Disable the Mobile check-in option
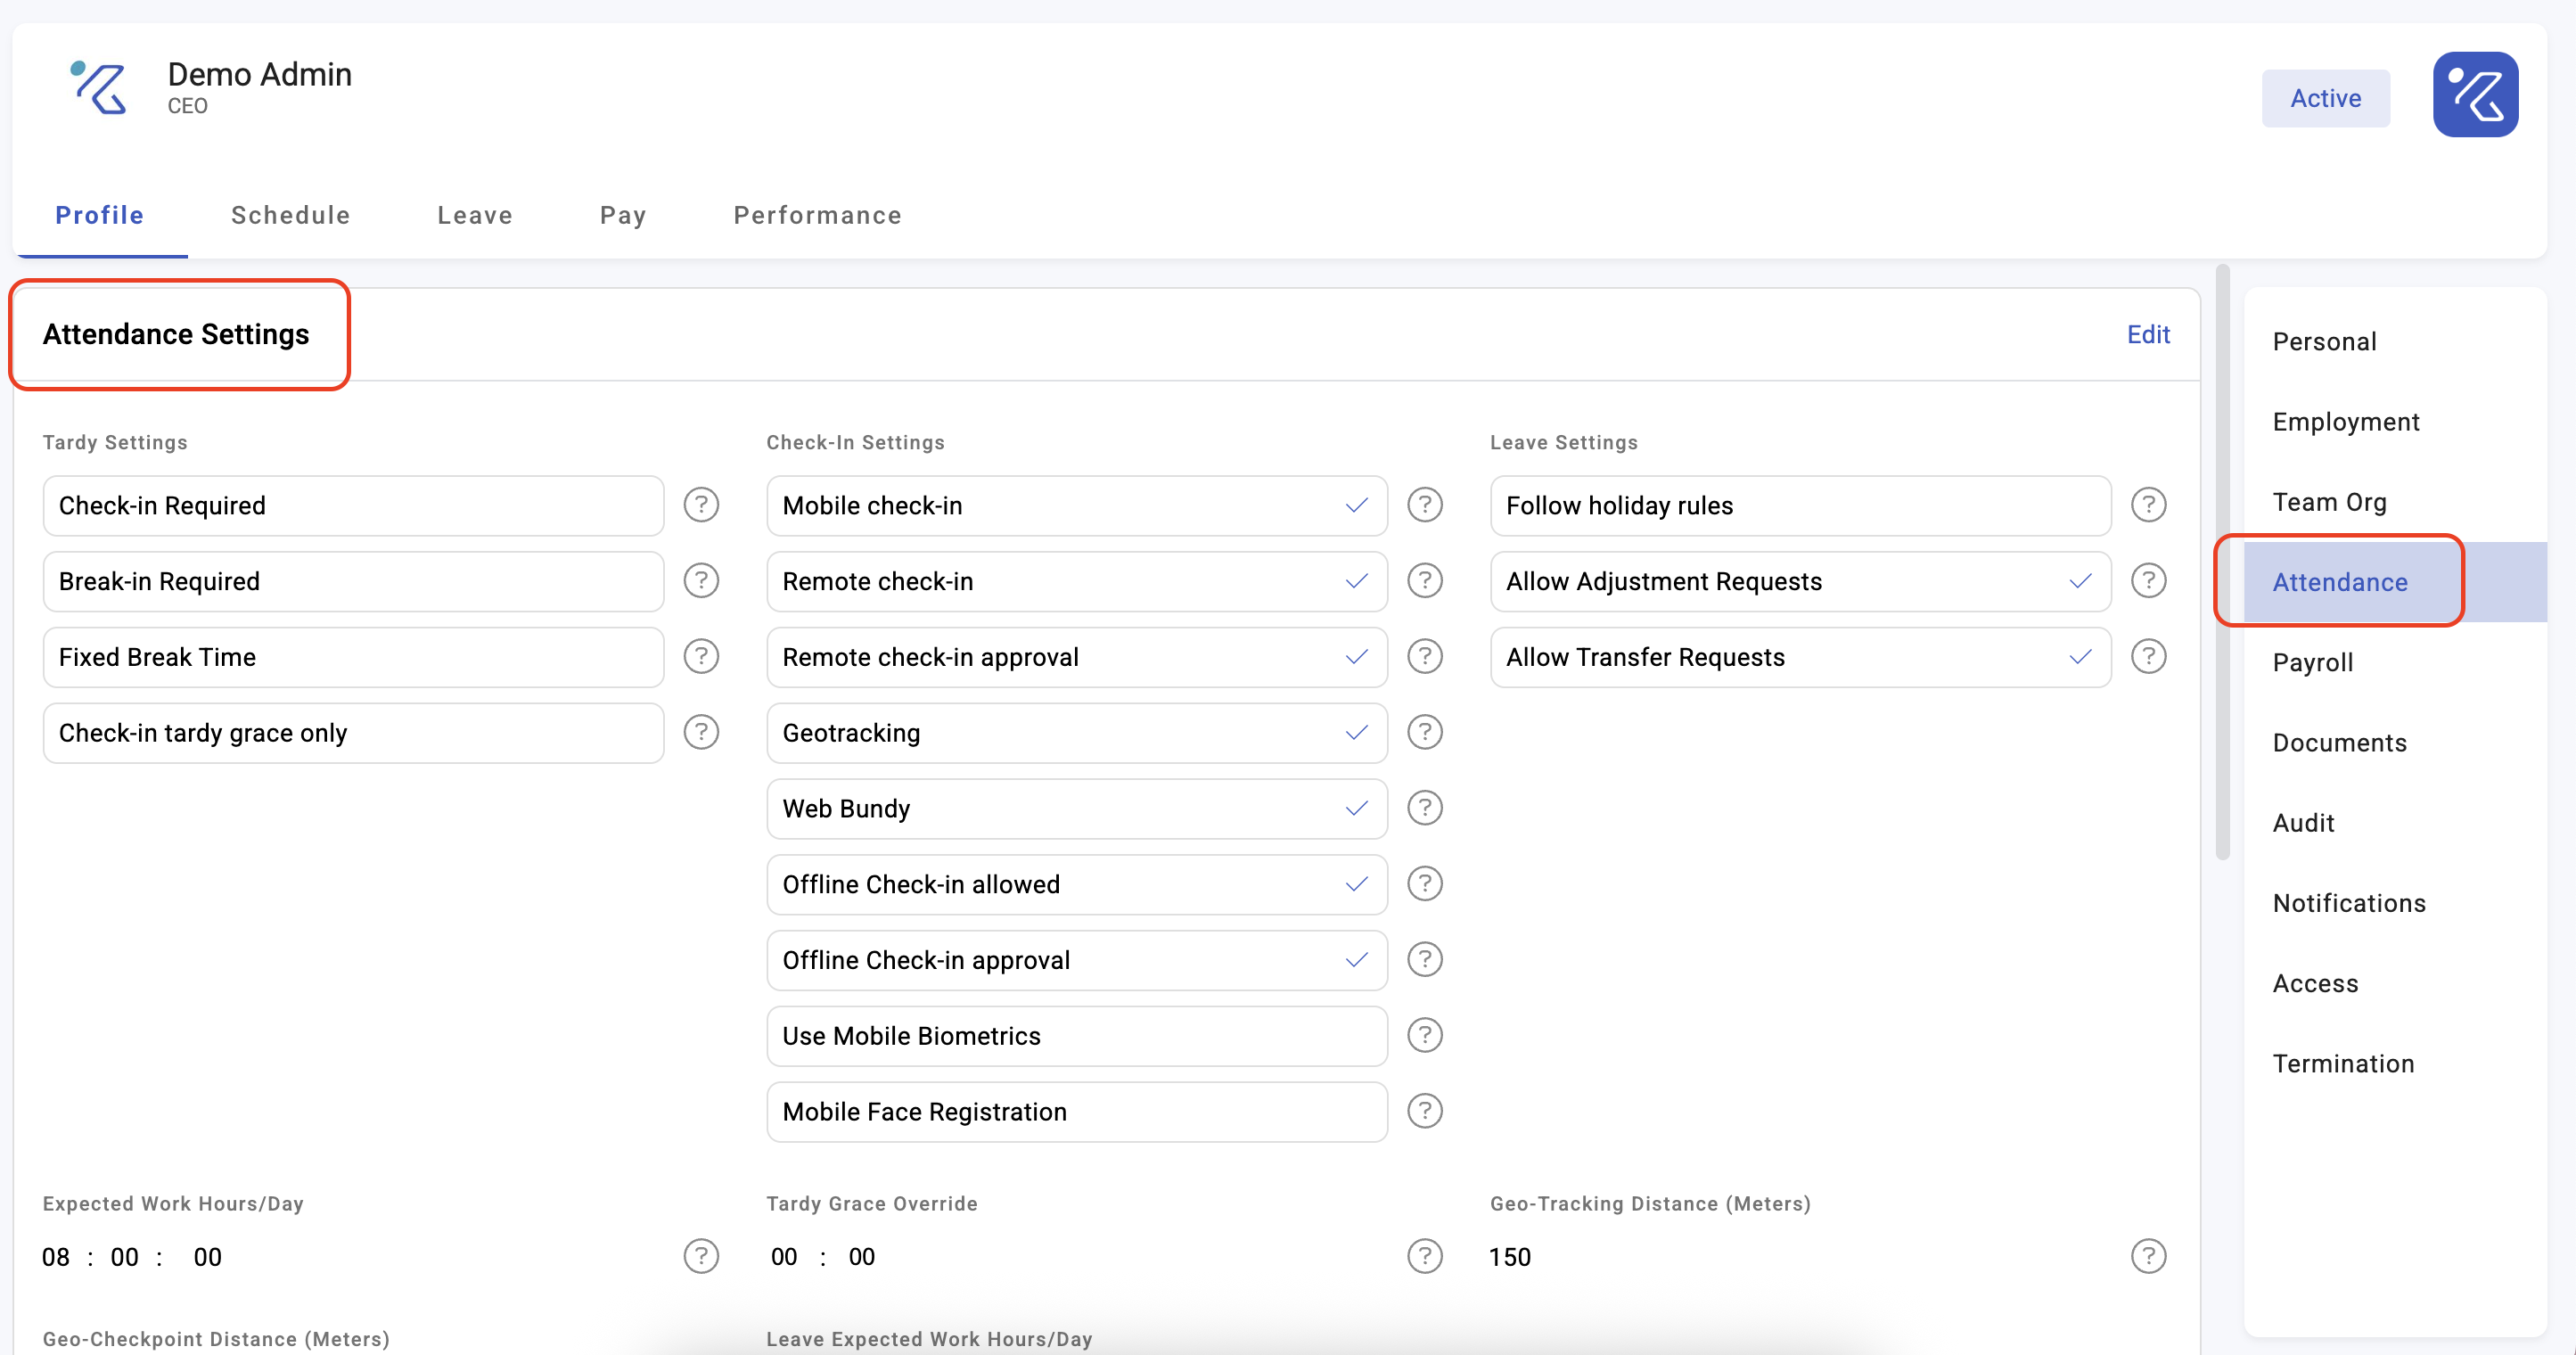Screen dimensions: 2576x1355 [x=1077, y=506]
